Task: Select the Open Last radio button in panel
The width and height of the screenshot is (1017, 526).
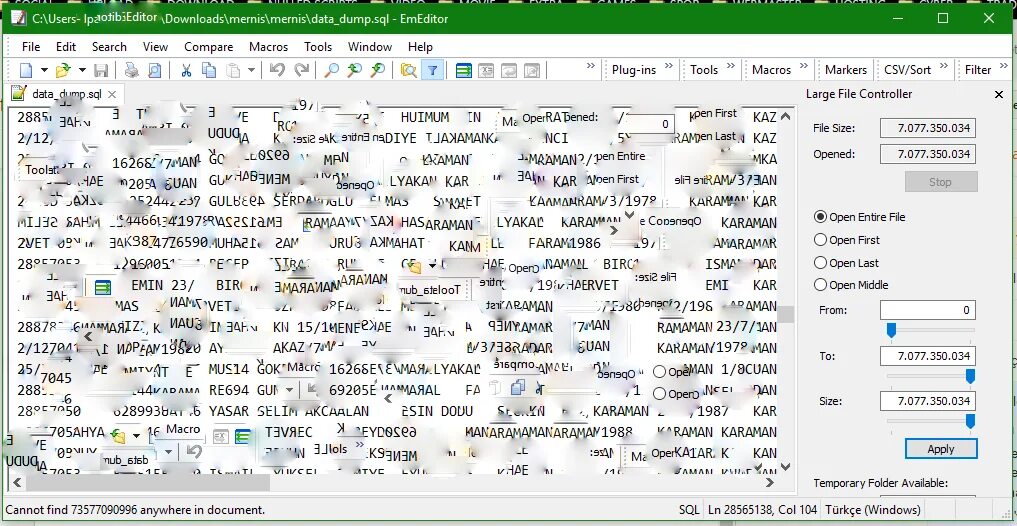Action: (820, 263)
